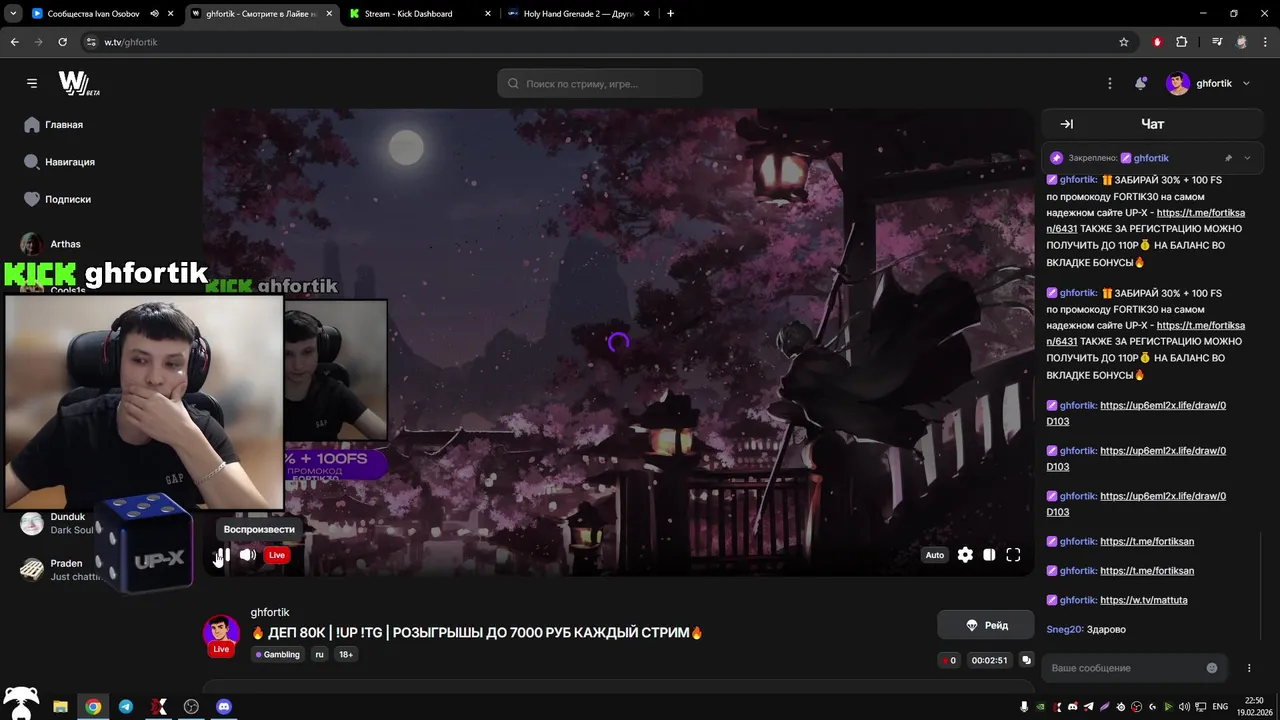The height and width of the screenshot is (720, 1280).
Task: Open File Explorer from taskbar
Action: coord(60,707)
